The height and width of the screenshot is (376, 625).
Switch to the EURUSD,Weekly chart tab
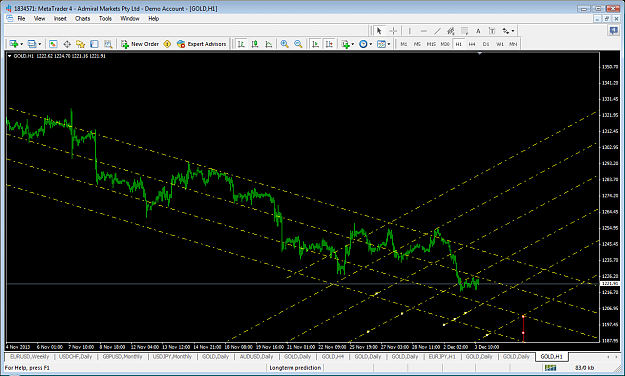29,356
